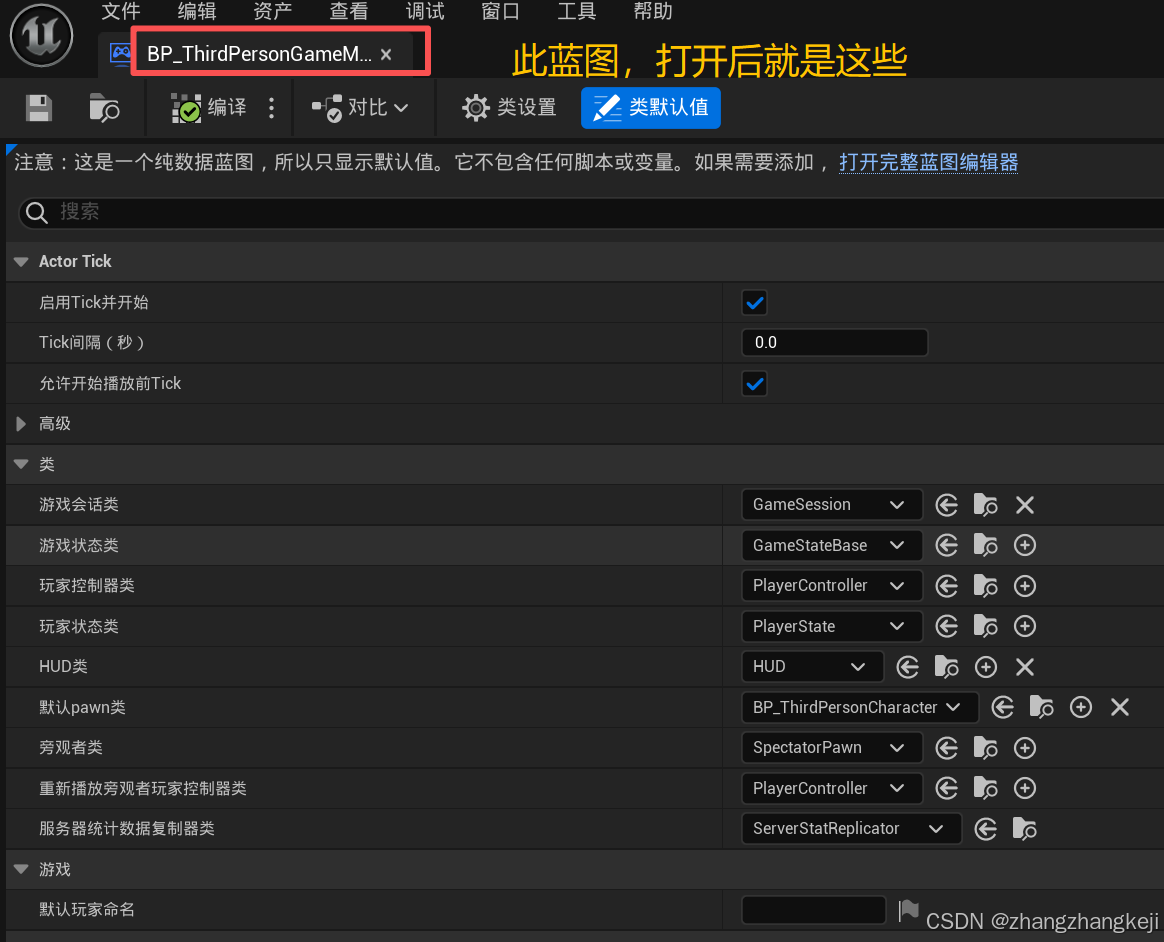Screen dimensions: 1164x942
Task: Use selected asset arrow for 游戏会话类
Action: [x=946, y=505]
